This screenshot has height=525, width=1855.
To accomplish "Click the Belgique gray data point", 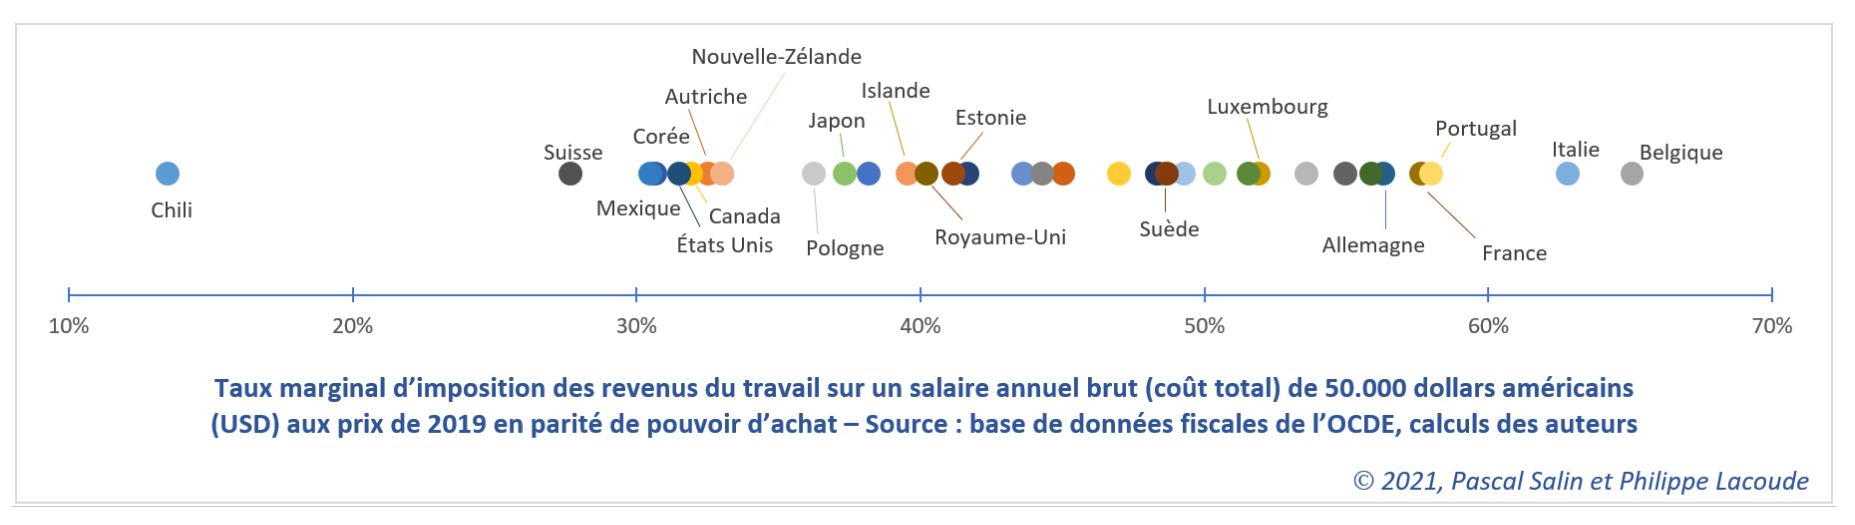I will [x=1632, y=174].
